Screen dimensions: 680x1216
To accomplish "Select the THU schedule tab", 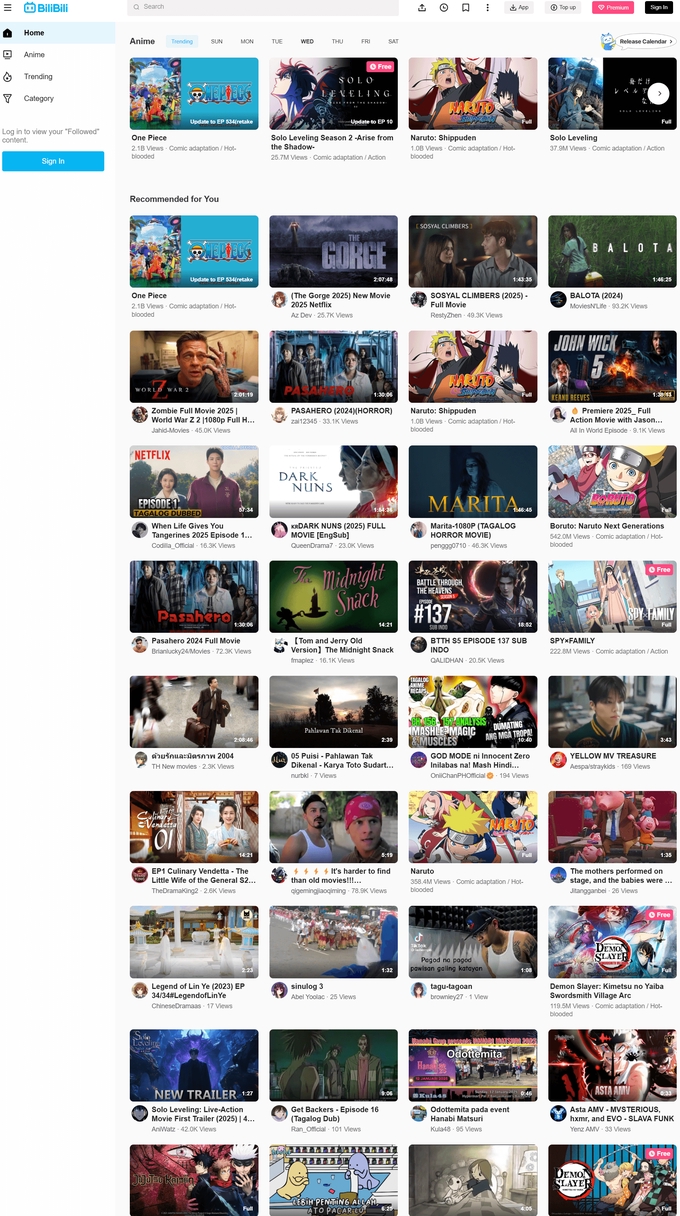I will point(337,42).
